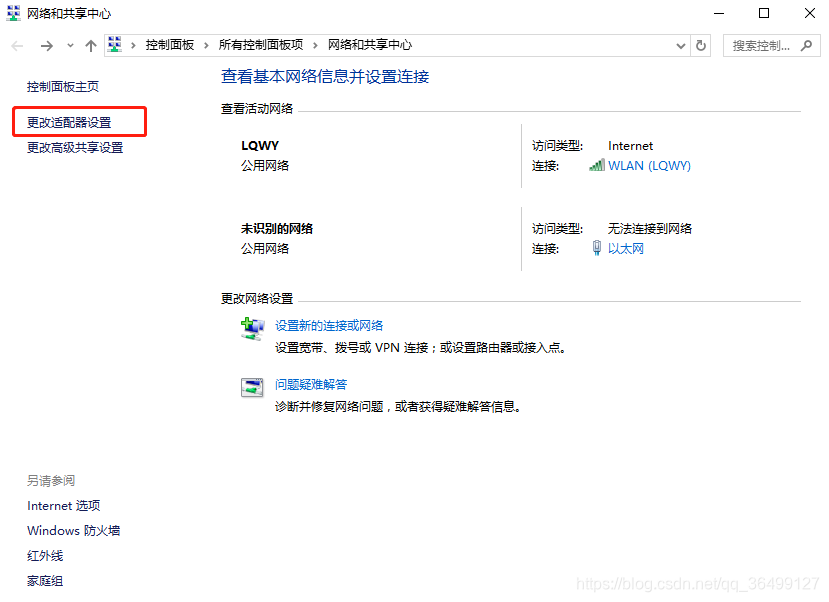This screenshot has height=602, width=829.
Task: Select the LQWY network name text
Action: coord(260,145)
